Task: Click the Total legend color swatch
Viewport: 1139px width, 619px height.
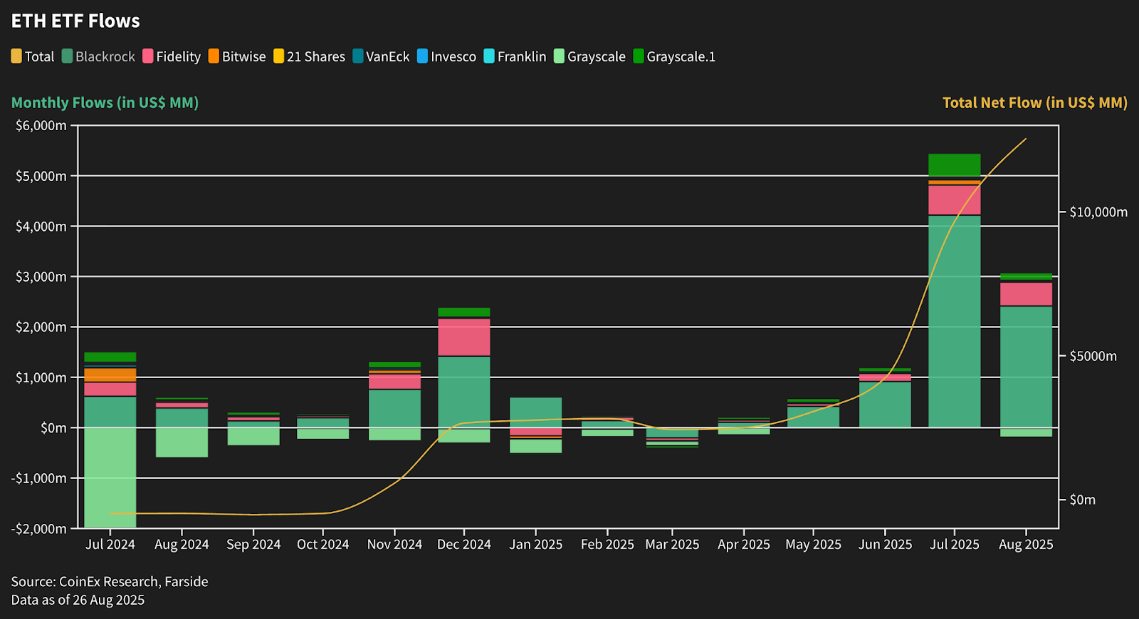Action: [x=16, y=57]
